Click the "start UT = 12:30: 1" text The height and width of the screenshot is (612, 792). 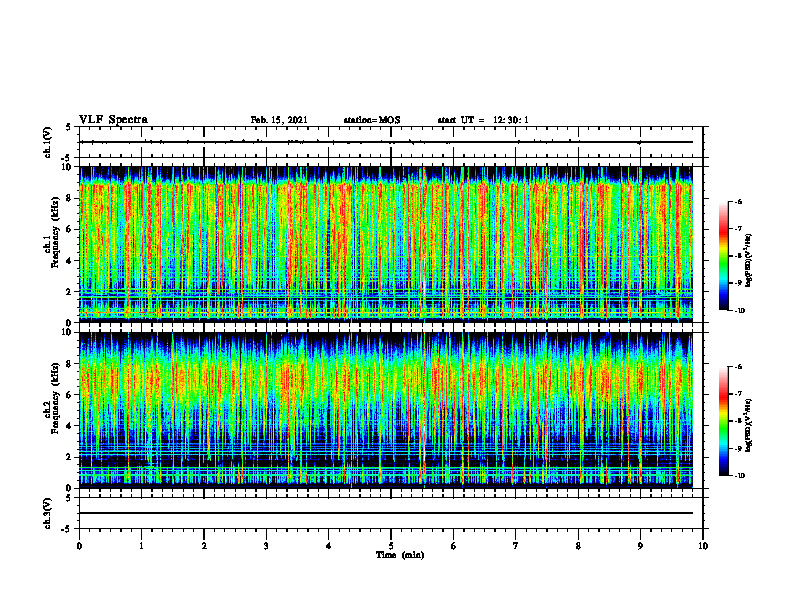point(483,120)
